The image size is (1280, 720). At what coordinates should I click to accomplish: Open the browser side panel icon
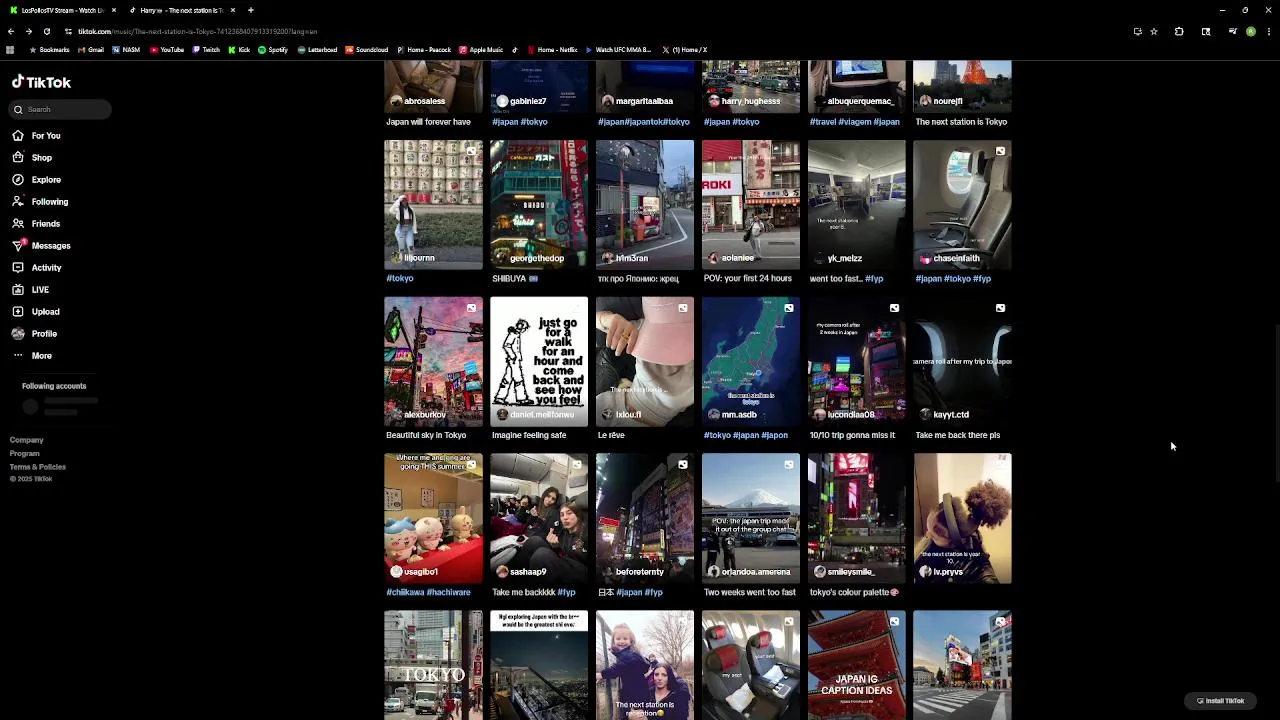pos(1206,32)
